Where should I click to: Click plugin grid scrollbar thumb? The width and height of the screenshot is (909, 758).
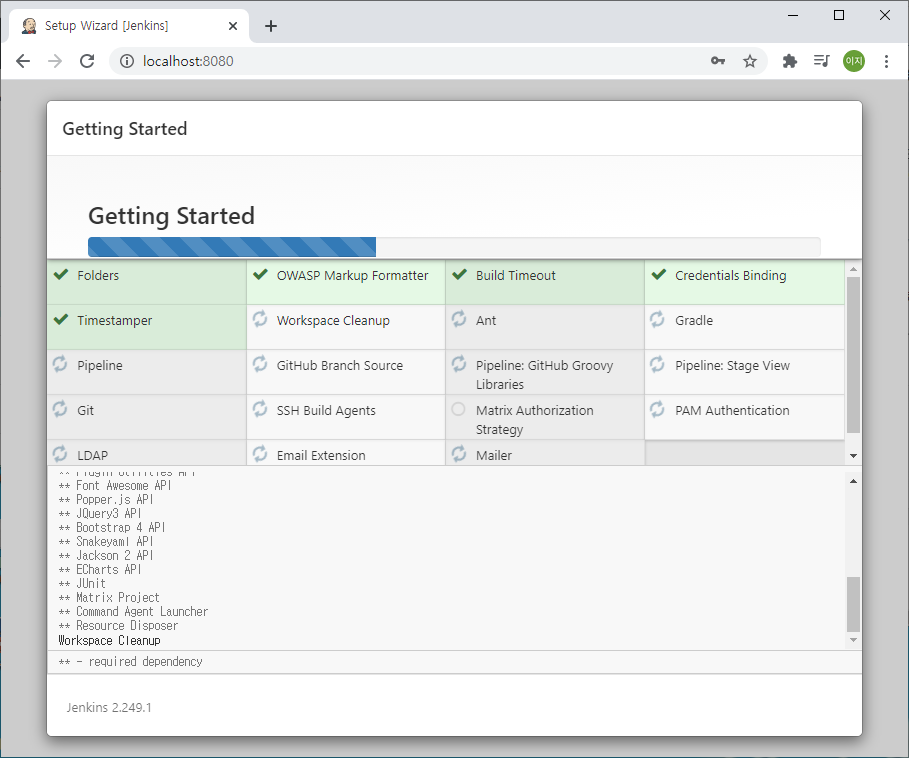[x=853, y=355]
